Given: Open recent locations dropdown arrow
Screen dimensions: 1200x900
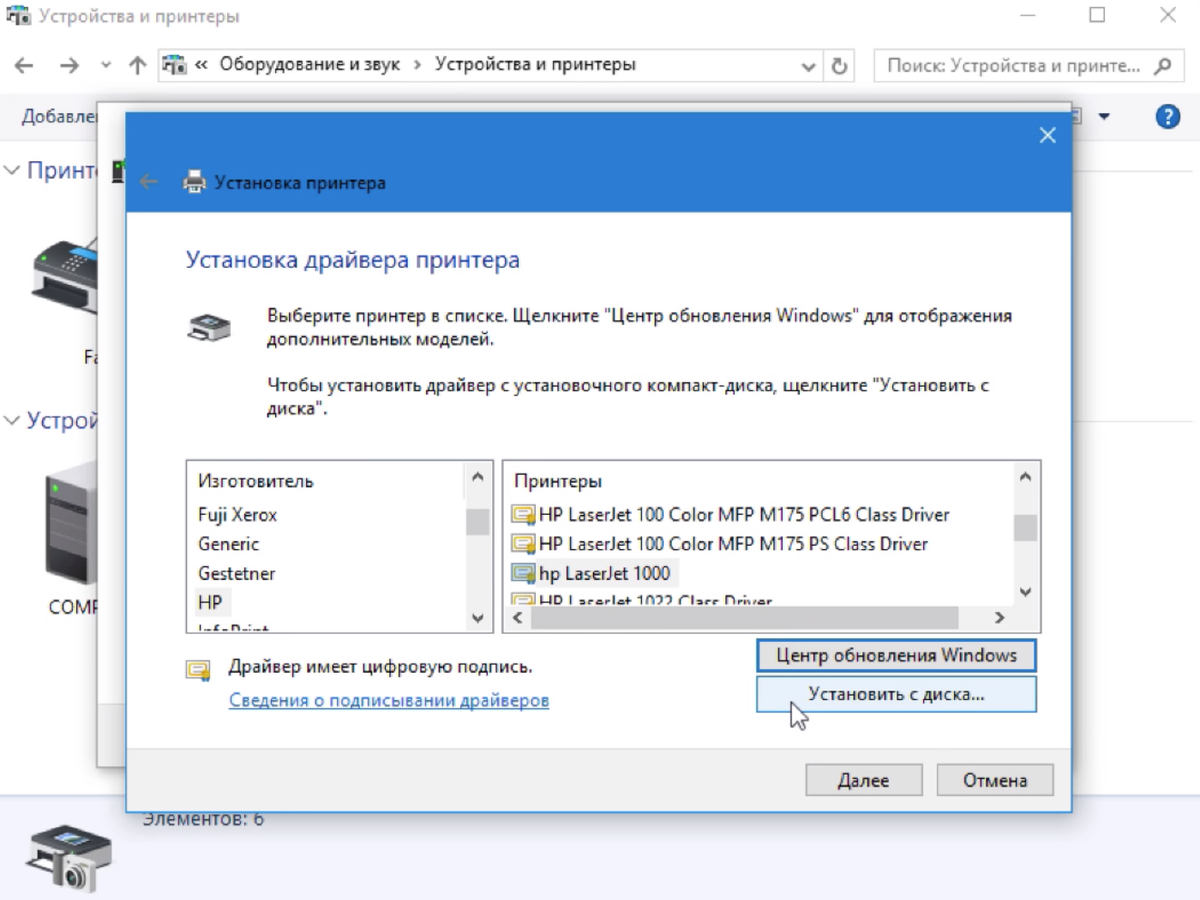Looking at the screenshot, I should click(106, 66).
